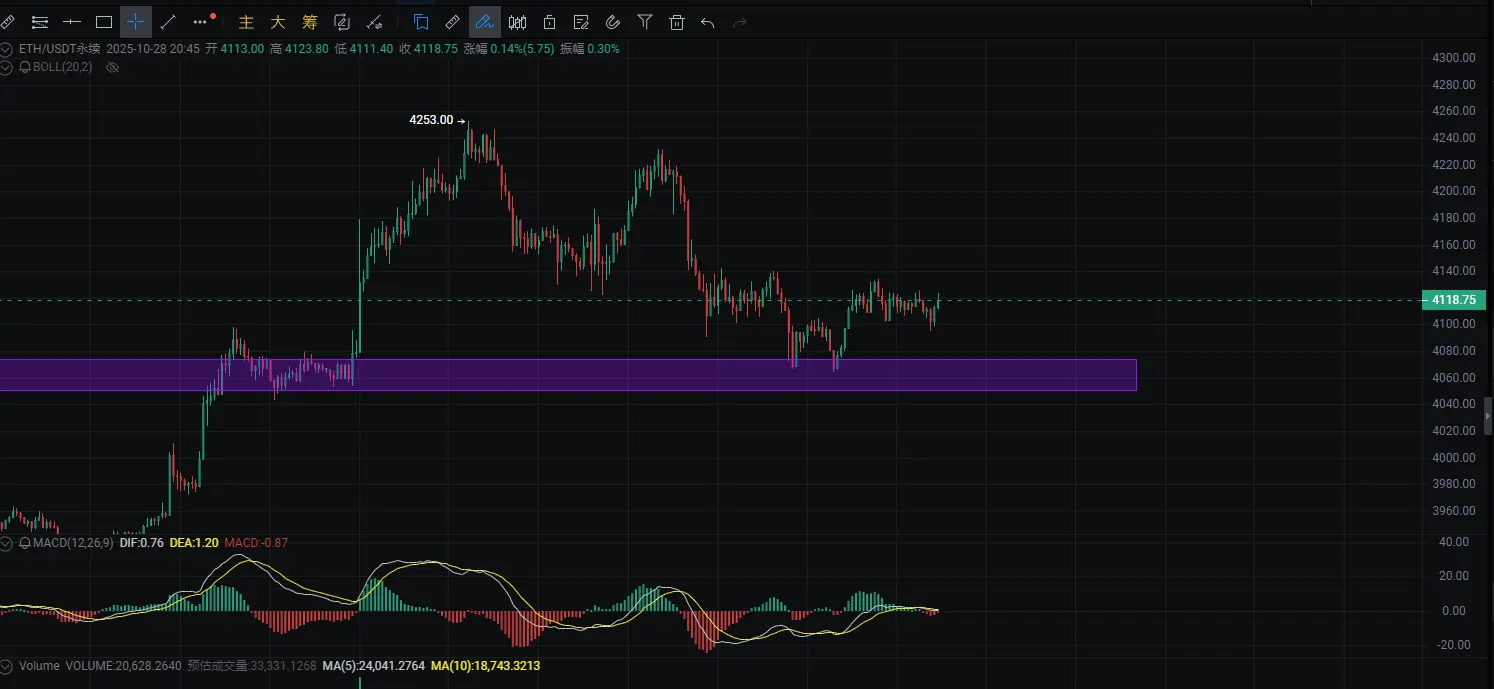Select the ruler tool beside blue layers icon
The width and height of the screenshot is (1494, 689).
453,21
